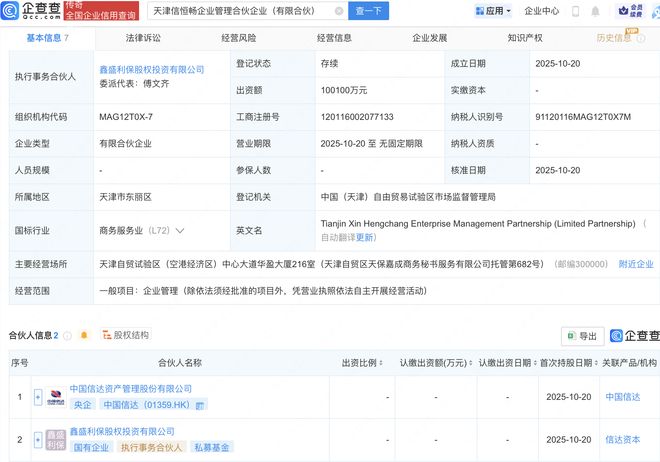Open the 应用 apps grid menu
660x462 pixels.
(x=490, y=11)
